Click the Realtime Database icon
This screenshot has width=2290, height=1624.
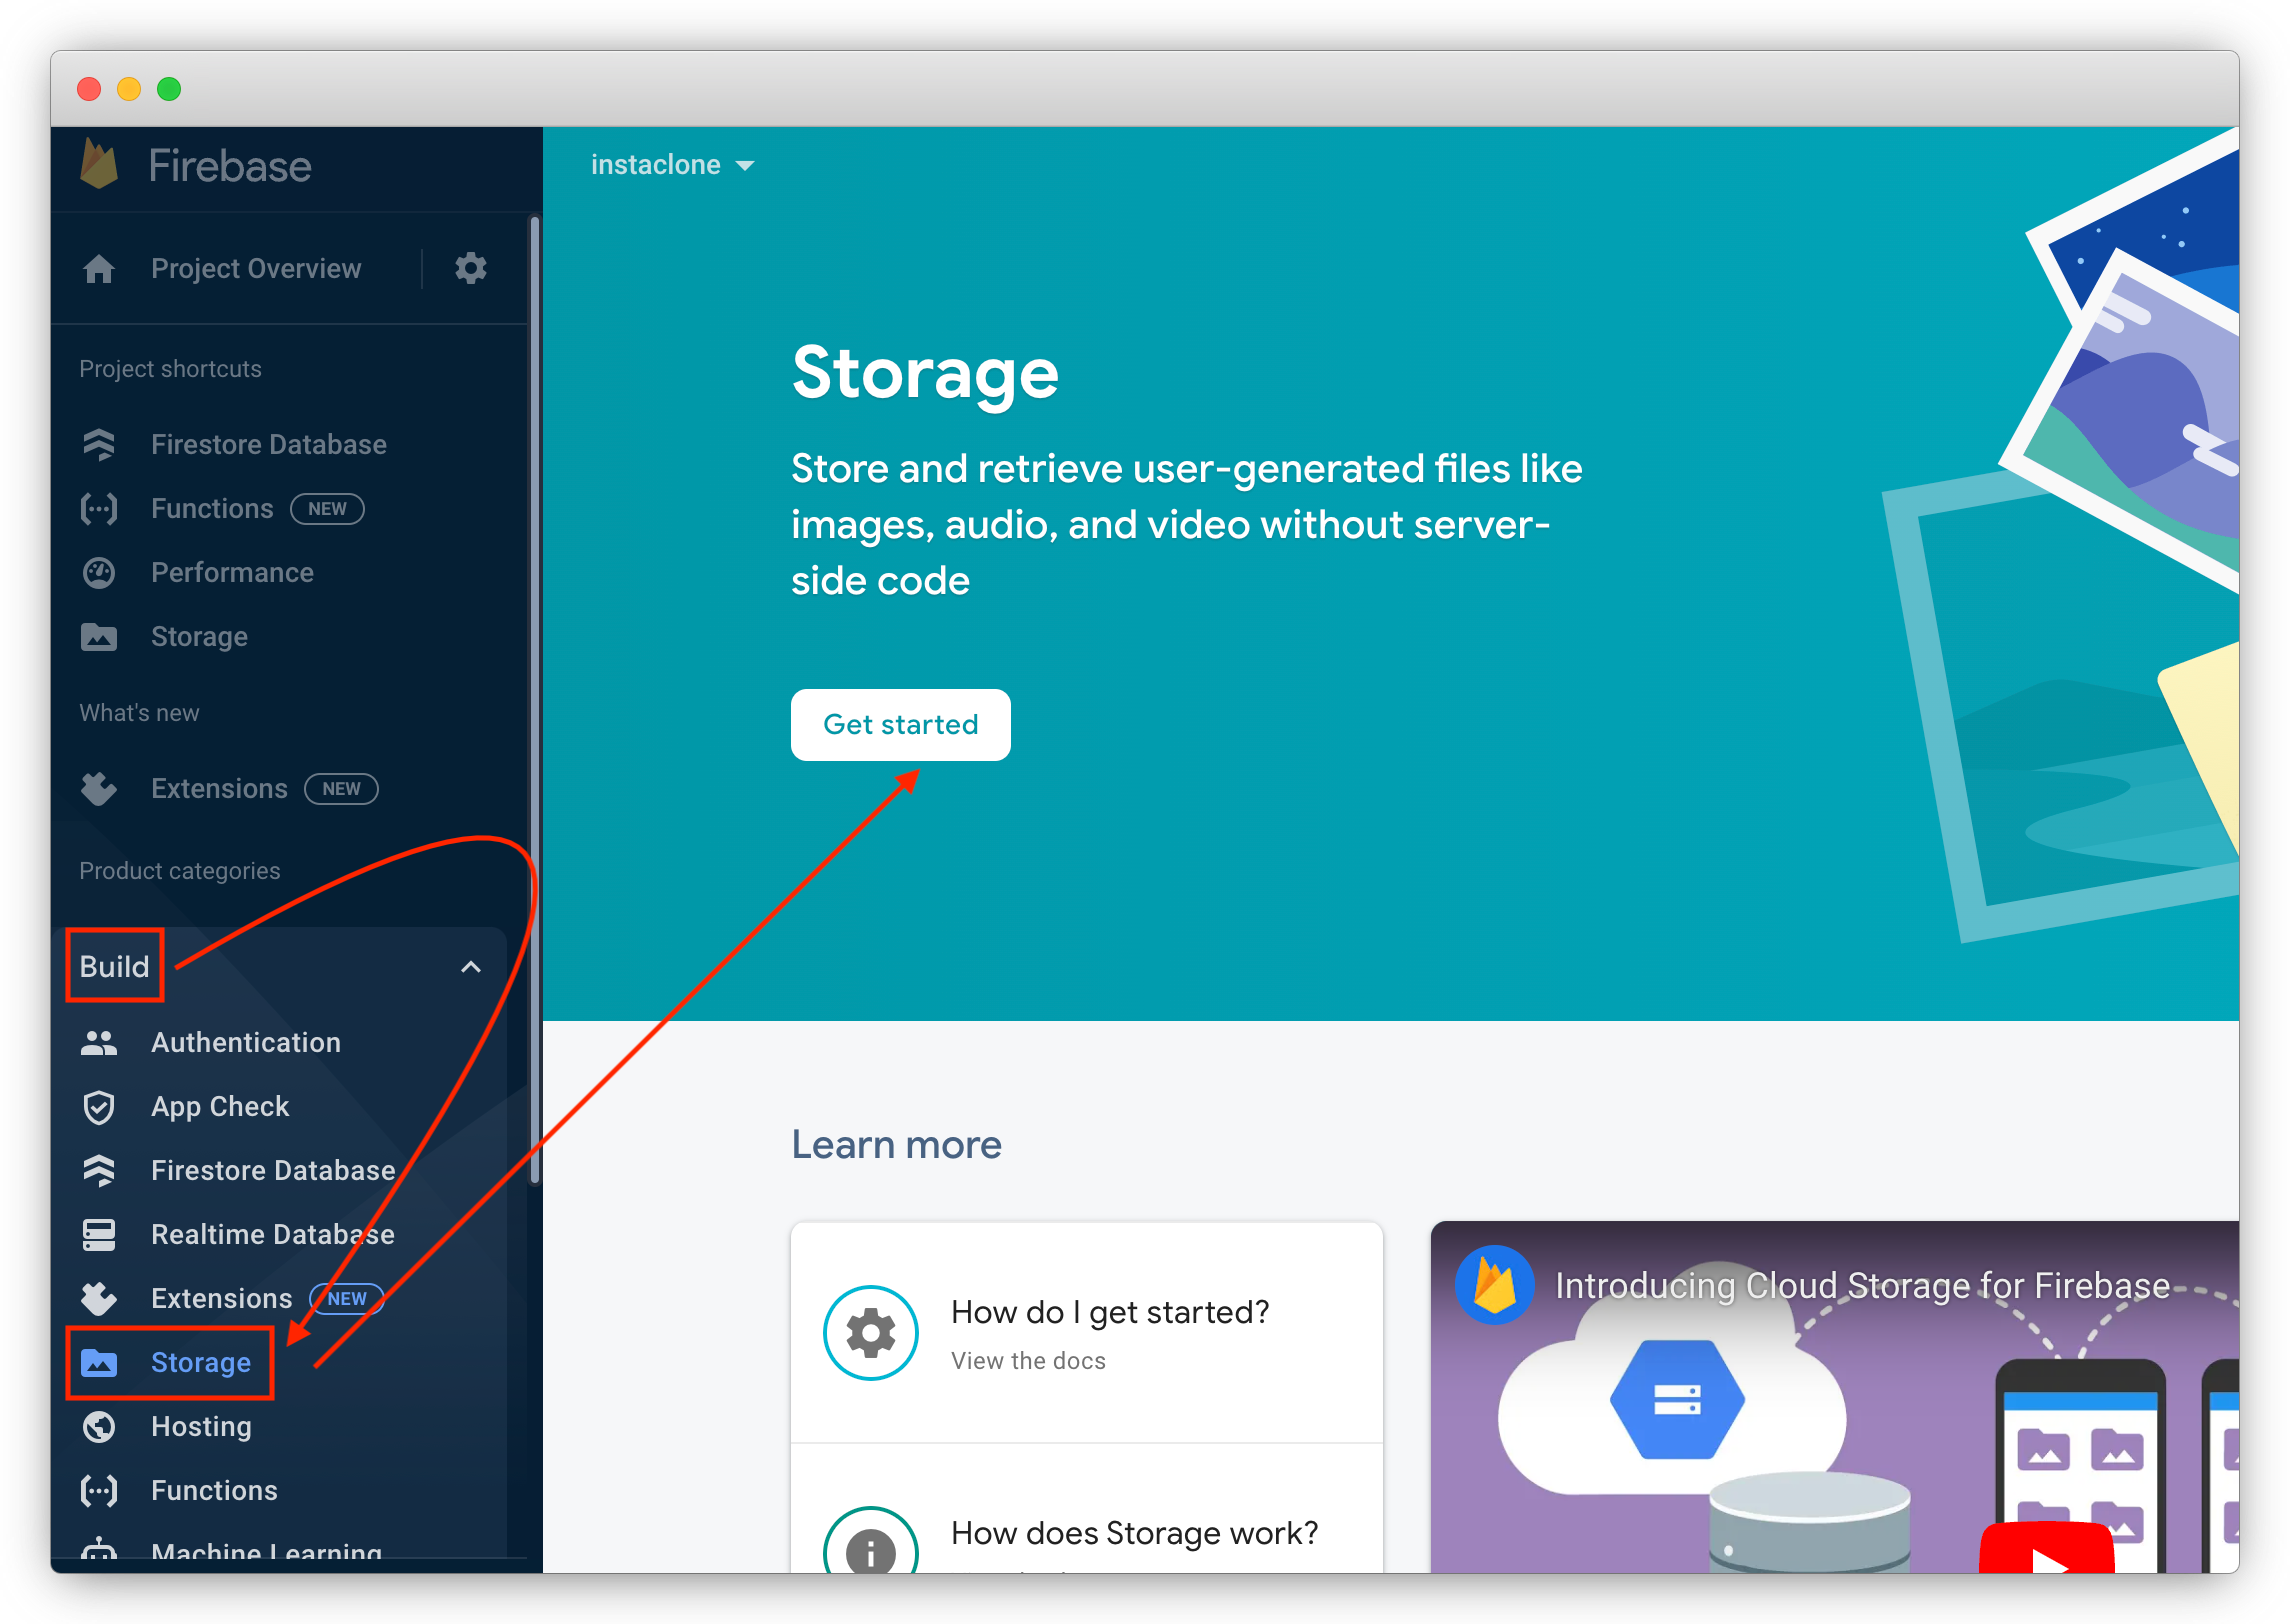click(x=99, y=1235)
